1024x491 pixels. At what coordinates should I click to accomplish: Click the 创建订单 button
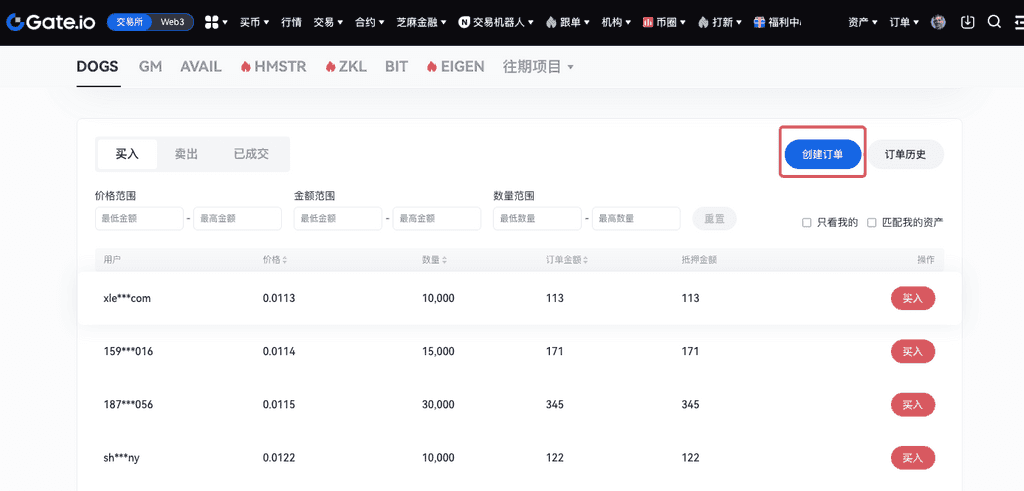coord(822,155)
